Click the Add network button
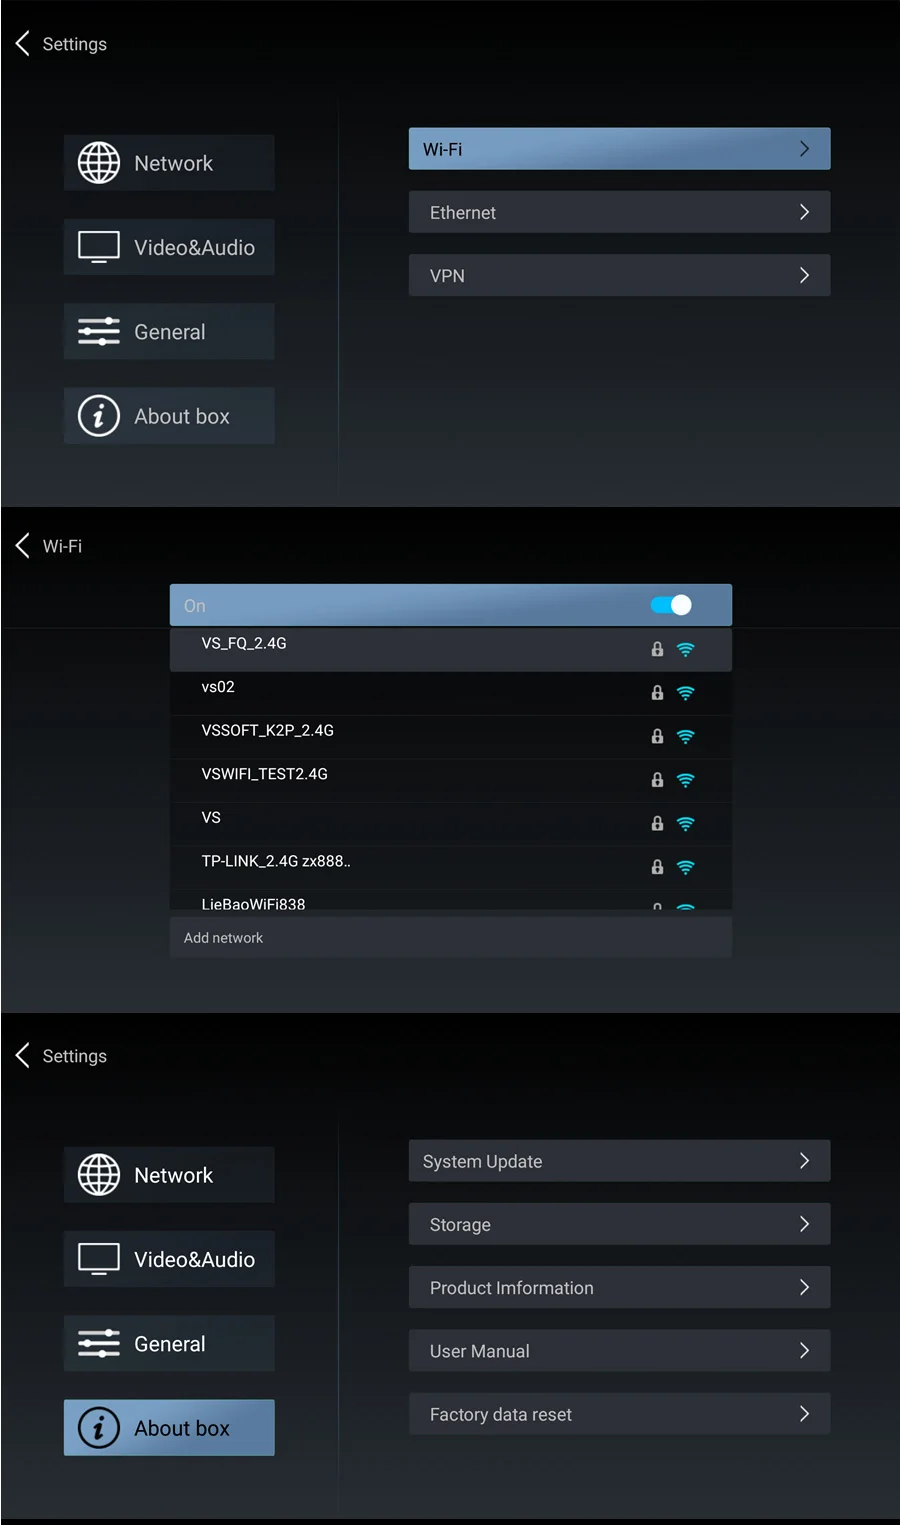 coord(451,938)
